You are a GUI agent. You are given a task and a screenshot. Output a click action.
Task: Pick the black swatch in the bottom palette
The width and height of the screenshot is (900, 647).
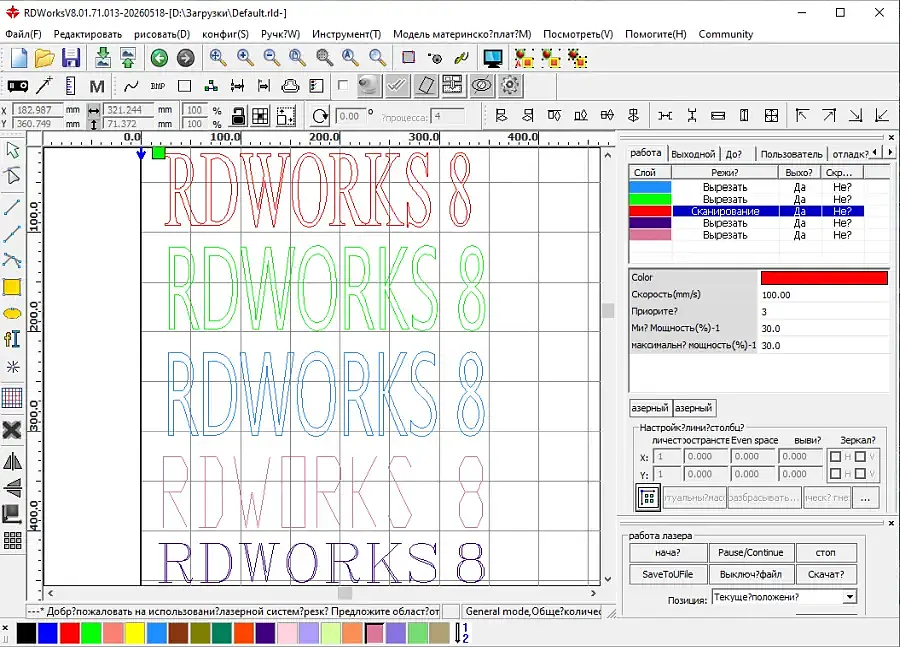pos(26,633)
